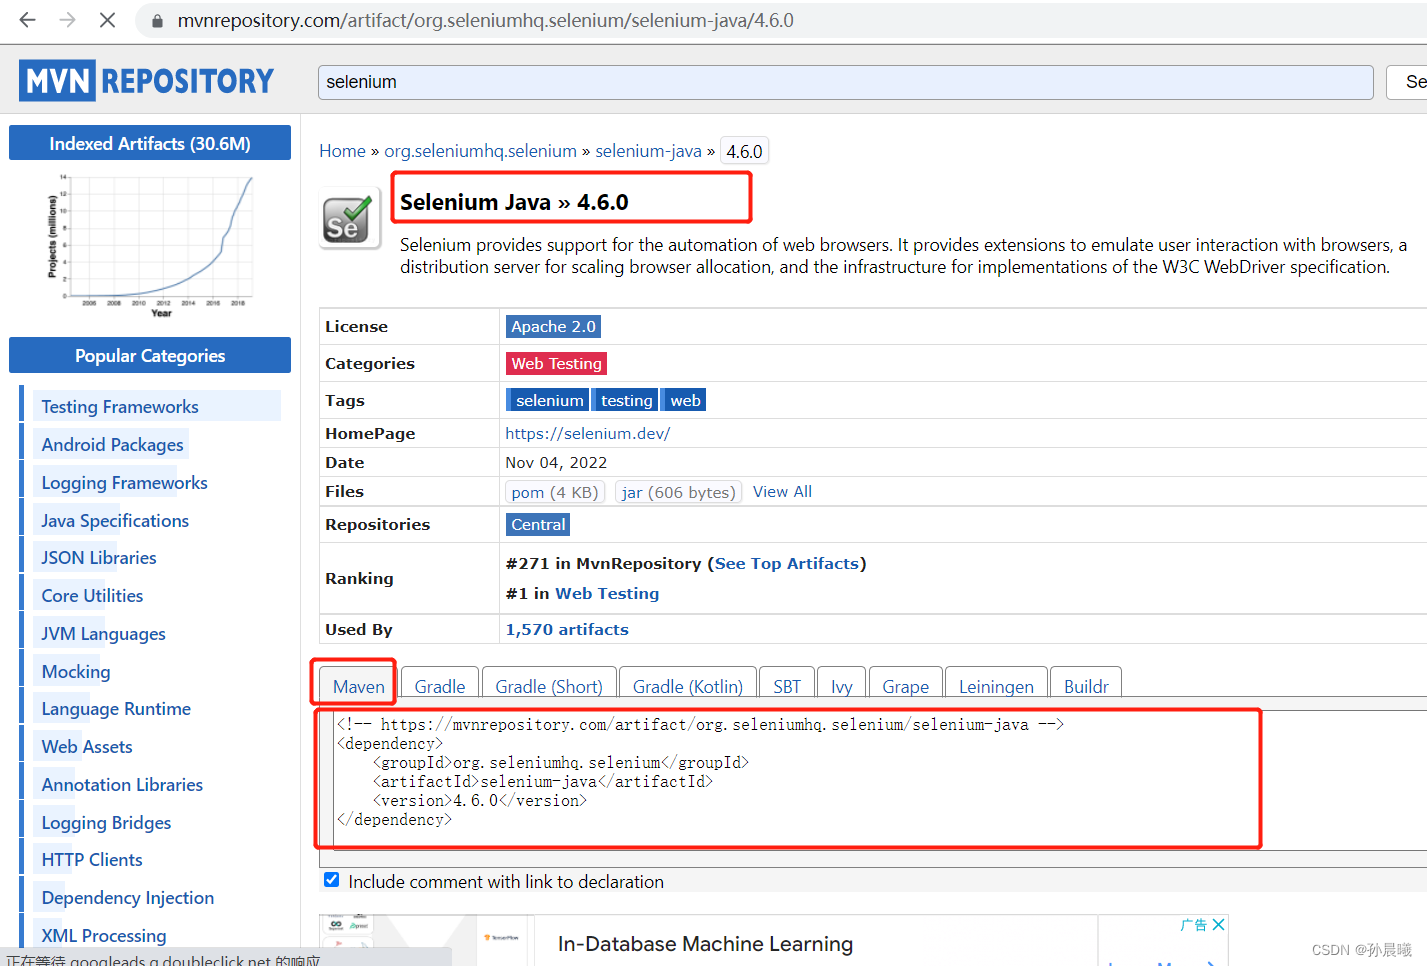Open 1,570 artifacts used-by link

click(x=567, y=629)
